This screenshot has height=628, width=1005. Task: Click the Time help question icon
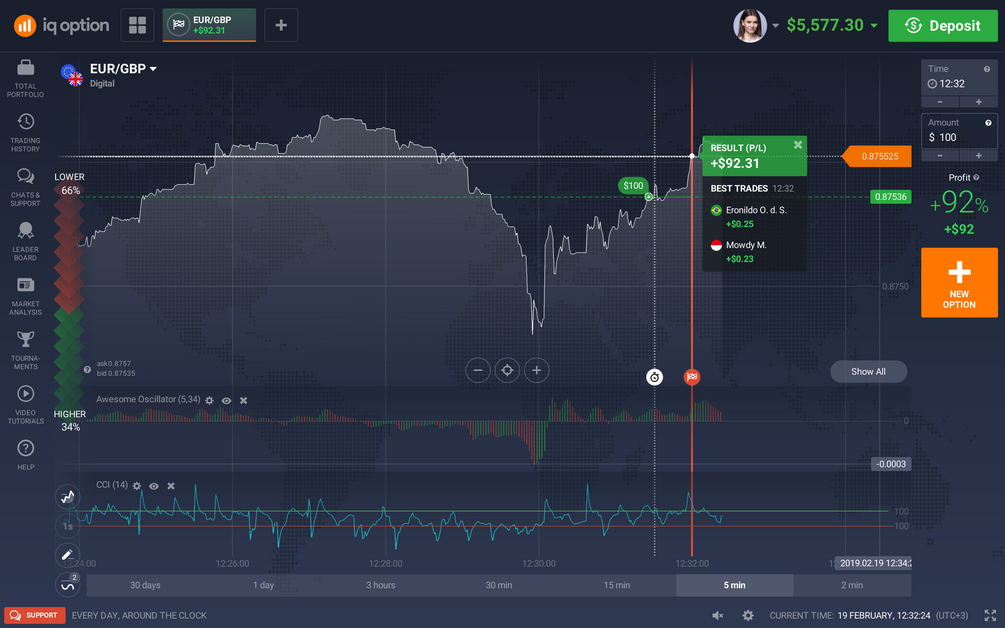point(987,69)
